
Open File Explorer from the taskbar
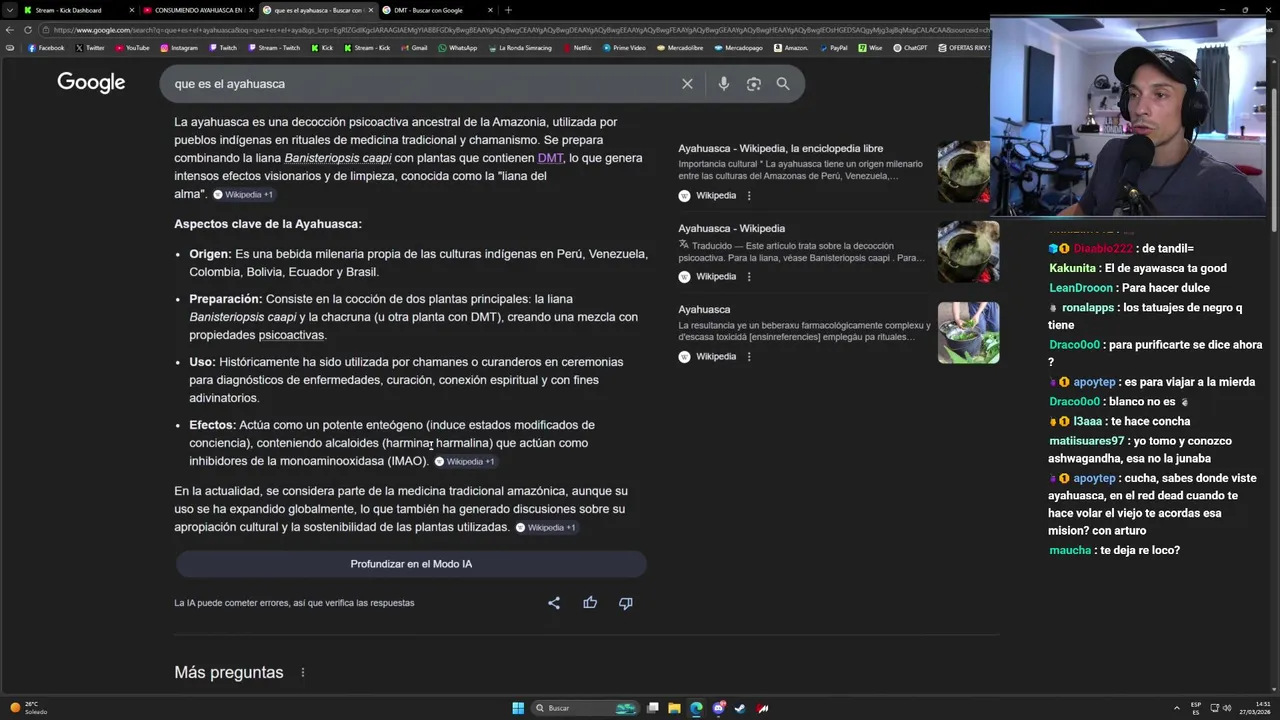(674, 708)
